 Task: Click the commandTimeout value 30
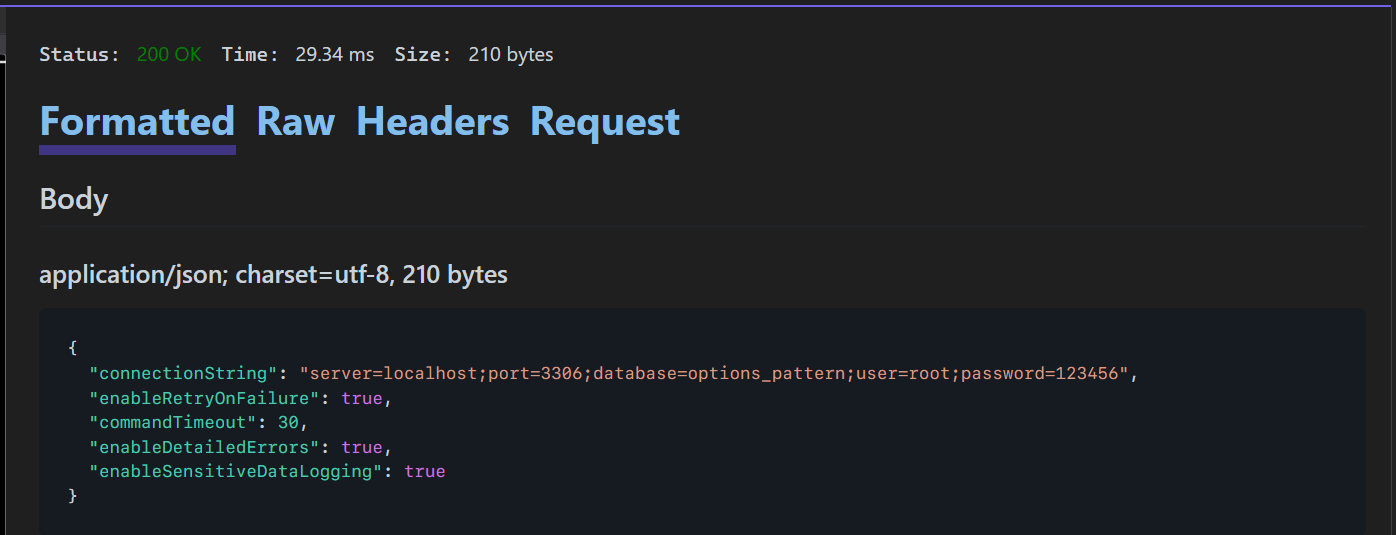tap(288, 422)
